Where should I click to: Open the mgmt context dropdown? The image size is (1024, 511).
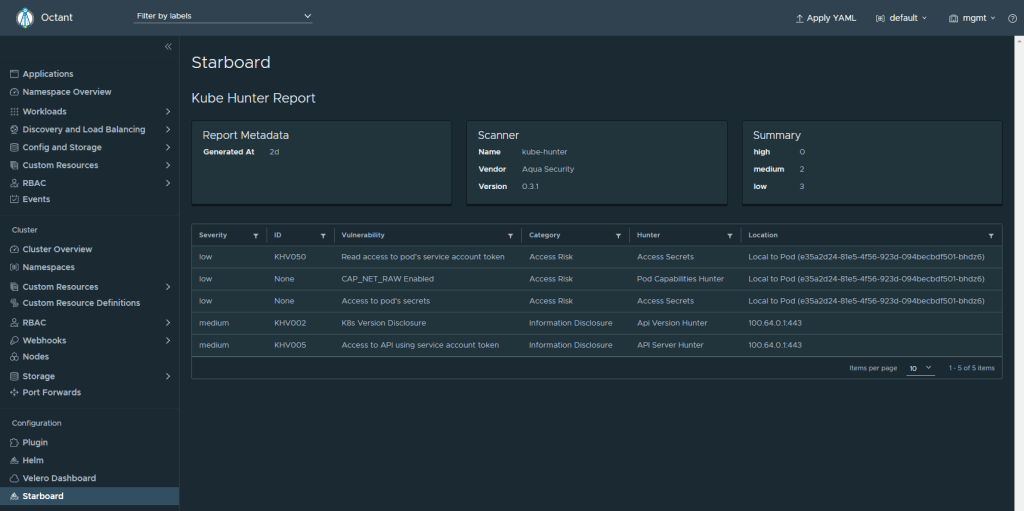click(972, 18)
